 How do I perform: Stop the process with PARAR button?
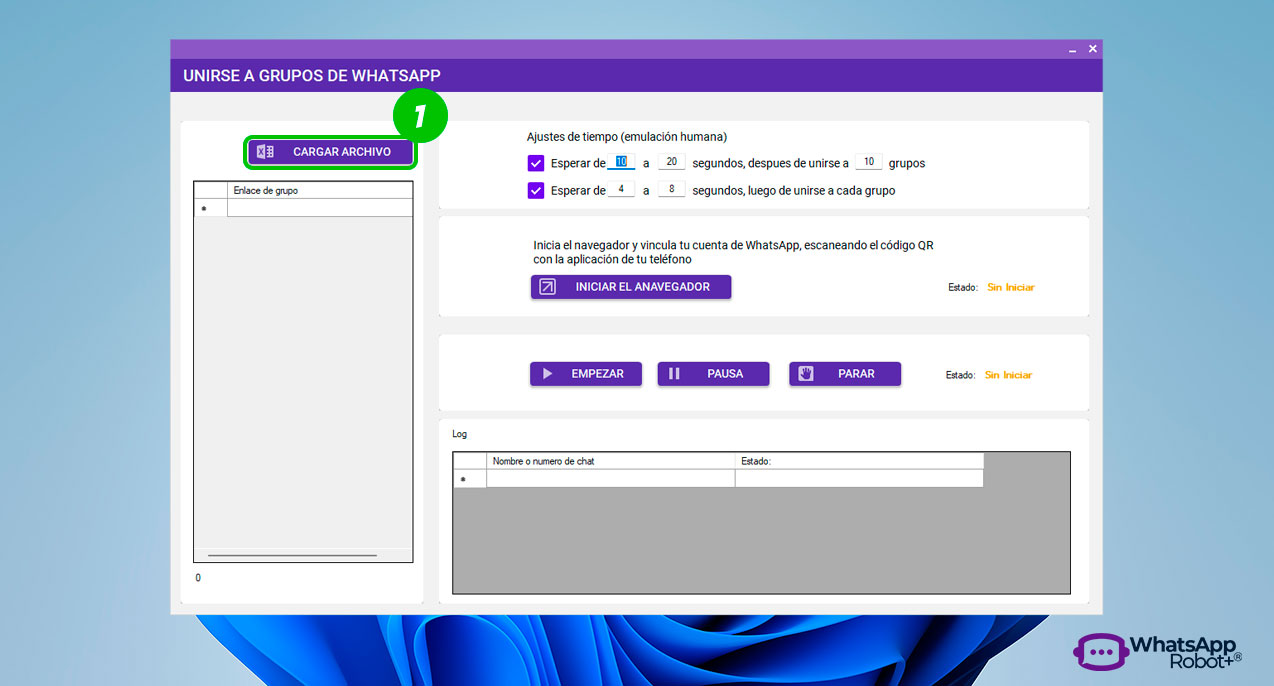[845, 374]
